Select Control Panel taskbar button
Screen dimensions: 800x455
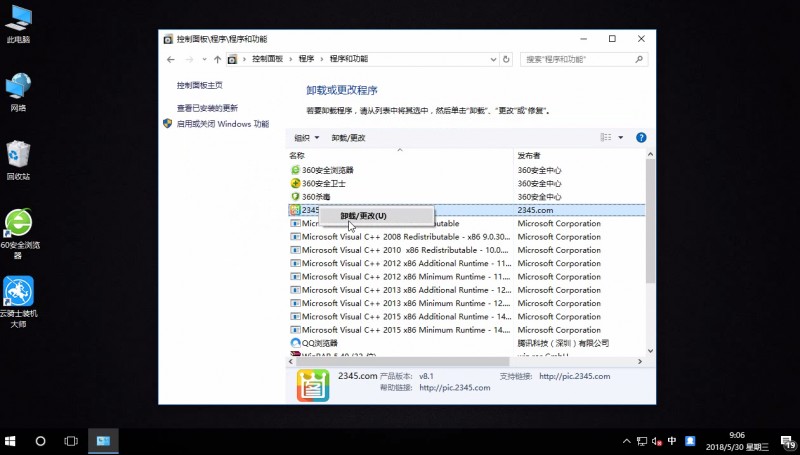pos(103,441)
